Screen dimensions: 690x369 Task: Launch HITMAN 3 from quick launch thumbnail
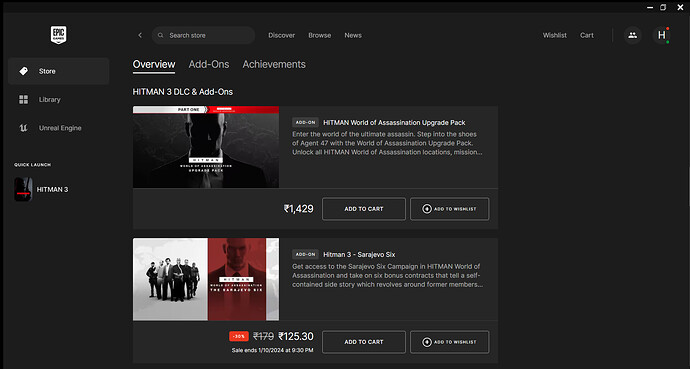coord(23,190)
